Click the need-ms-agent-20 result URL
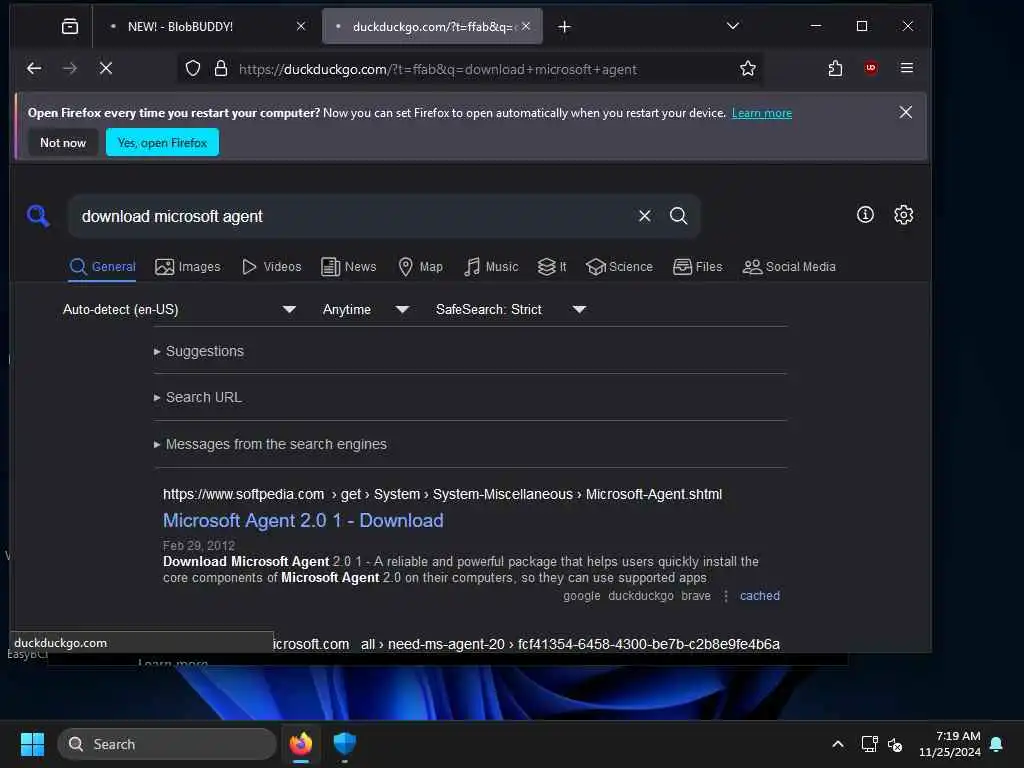The height and width of the screenshot is (768, 1024). [526, 644]
